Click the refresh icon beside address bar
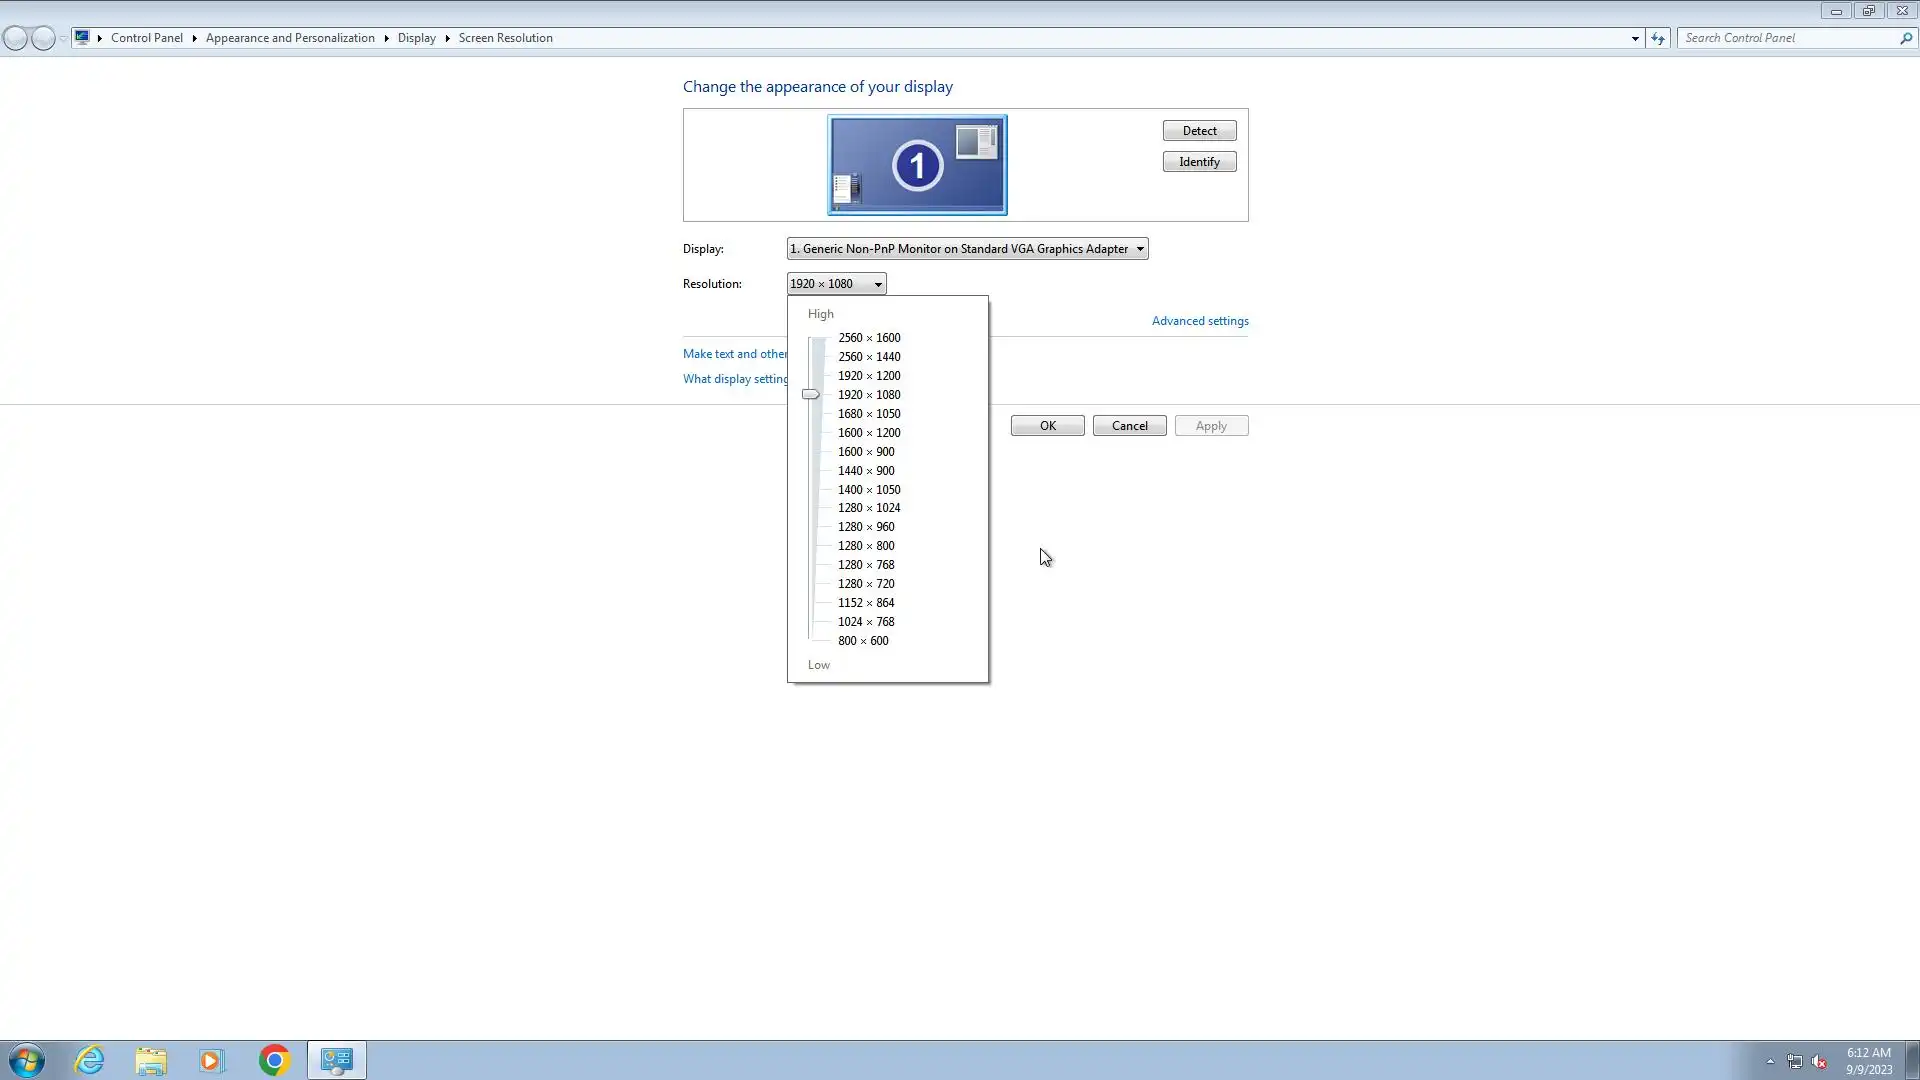The image size is (1920, 1080). click(x=1658, y=38)
